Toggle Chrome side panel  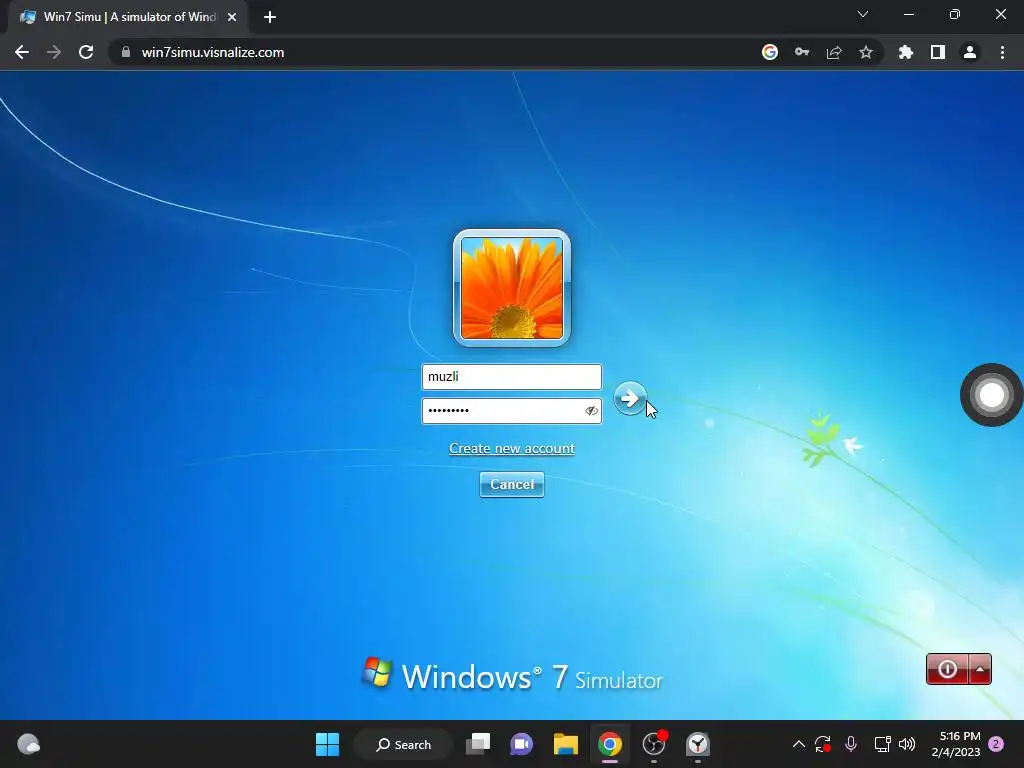[938, 52]
